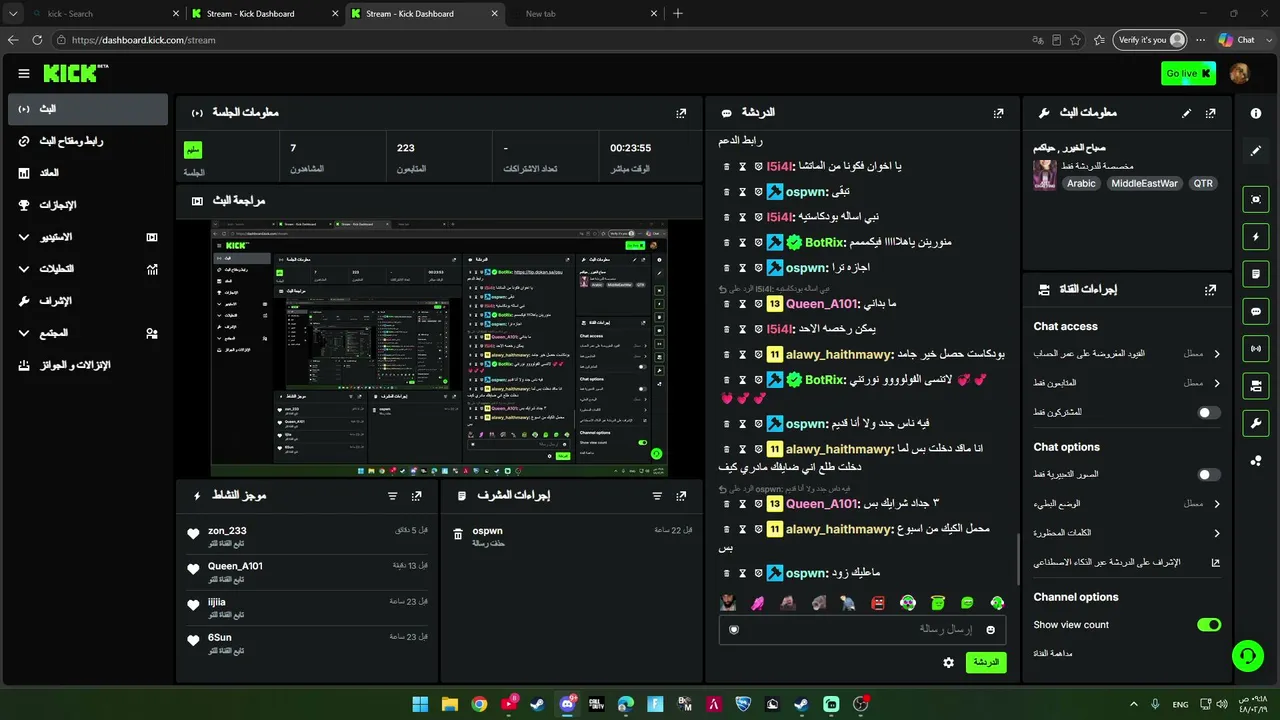Open the موجز النشاط filter icon
The width and height of the screenshot is (1280, 720).
(393, 495)
